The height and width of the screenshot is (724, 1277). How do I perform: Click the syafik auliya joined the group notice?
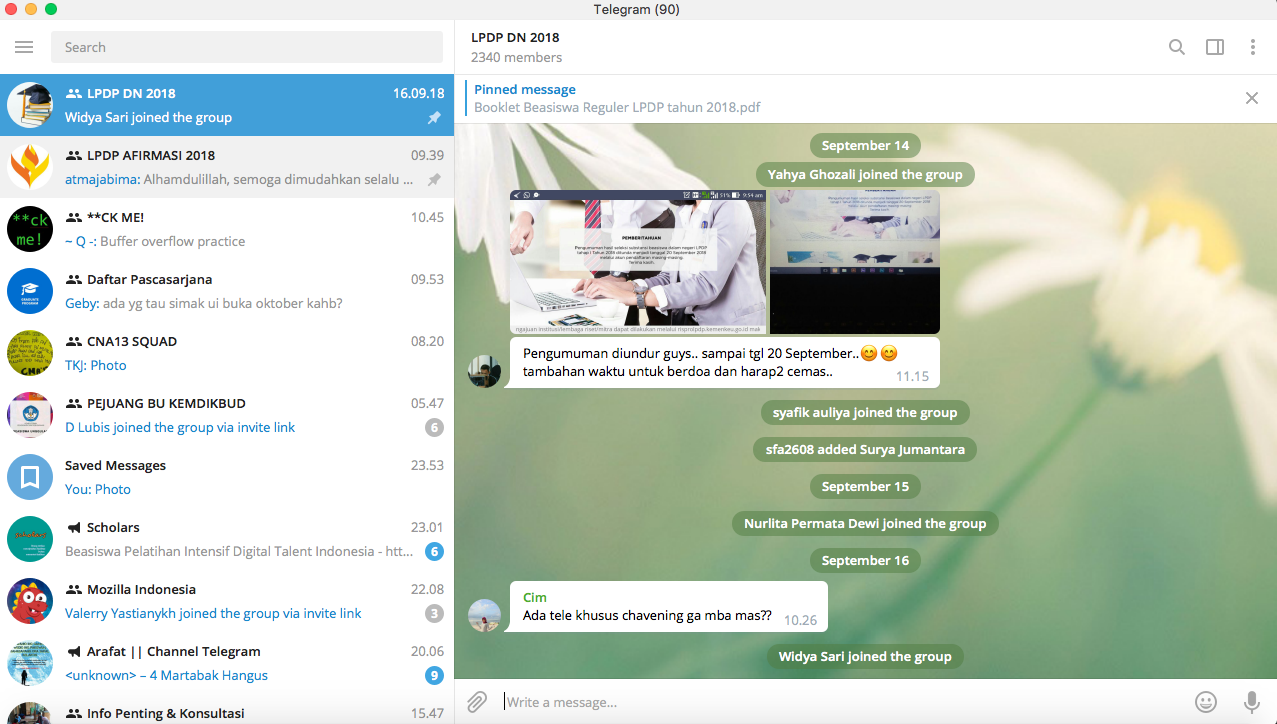(x=865, y=412)
